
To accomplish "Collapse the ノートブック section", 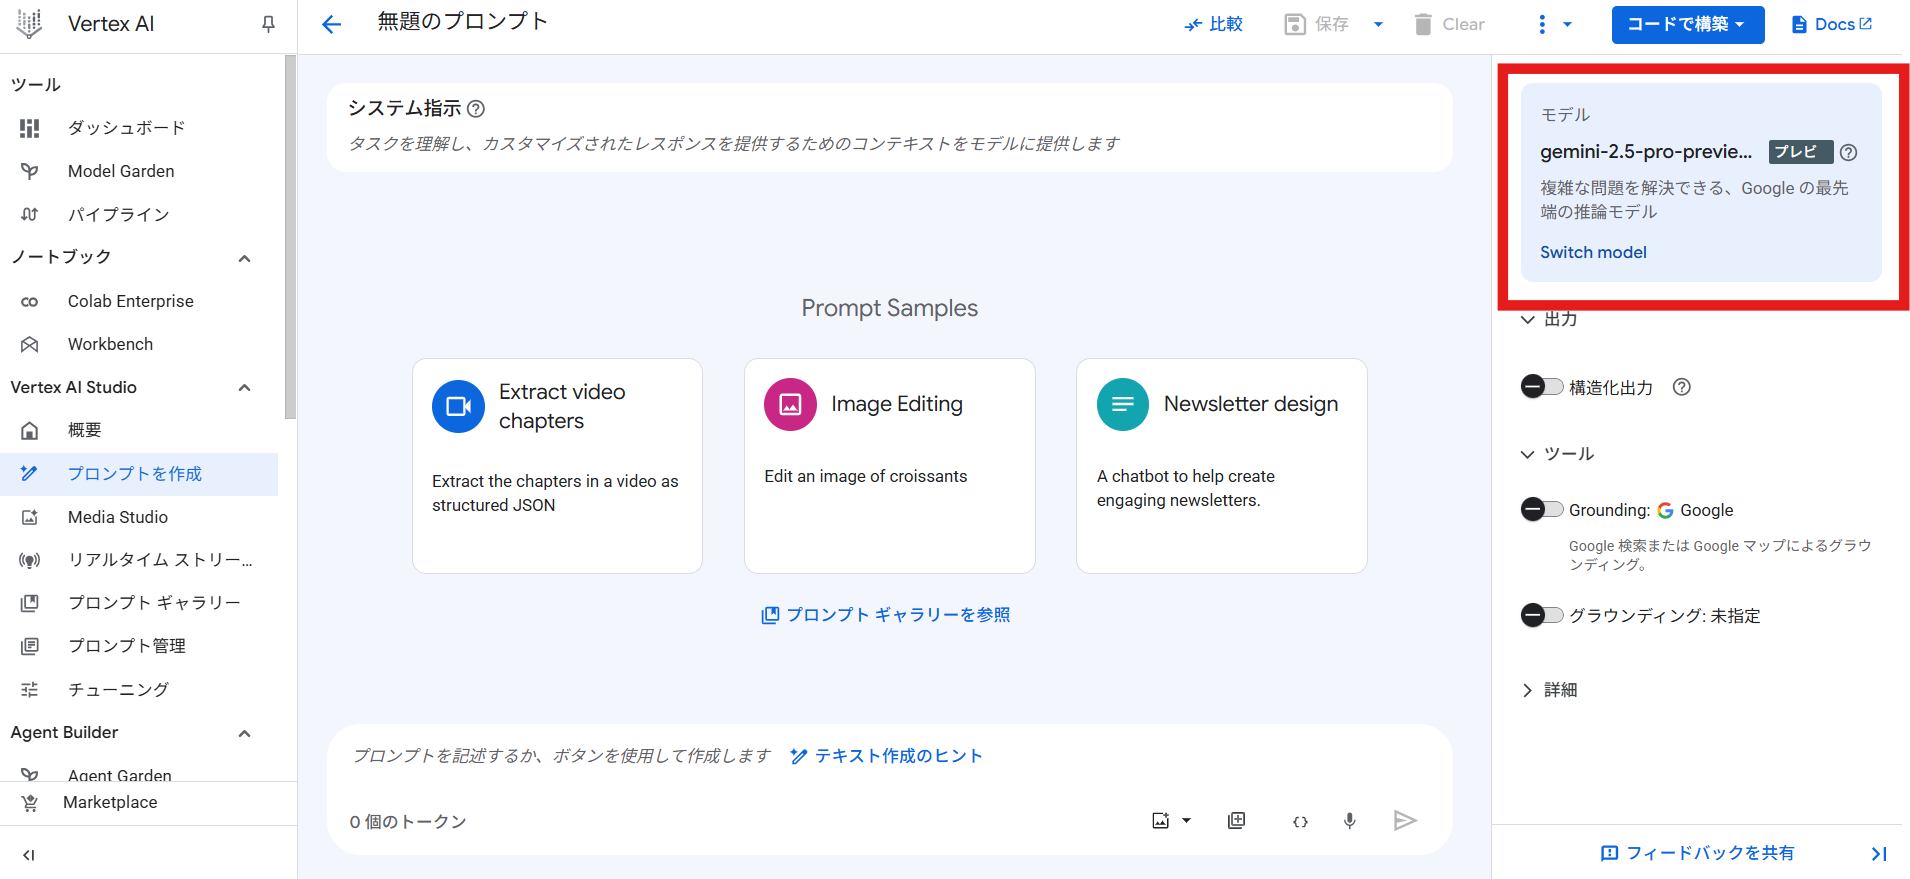I will tap(244, 258).
